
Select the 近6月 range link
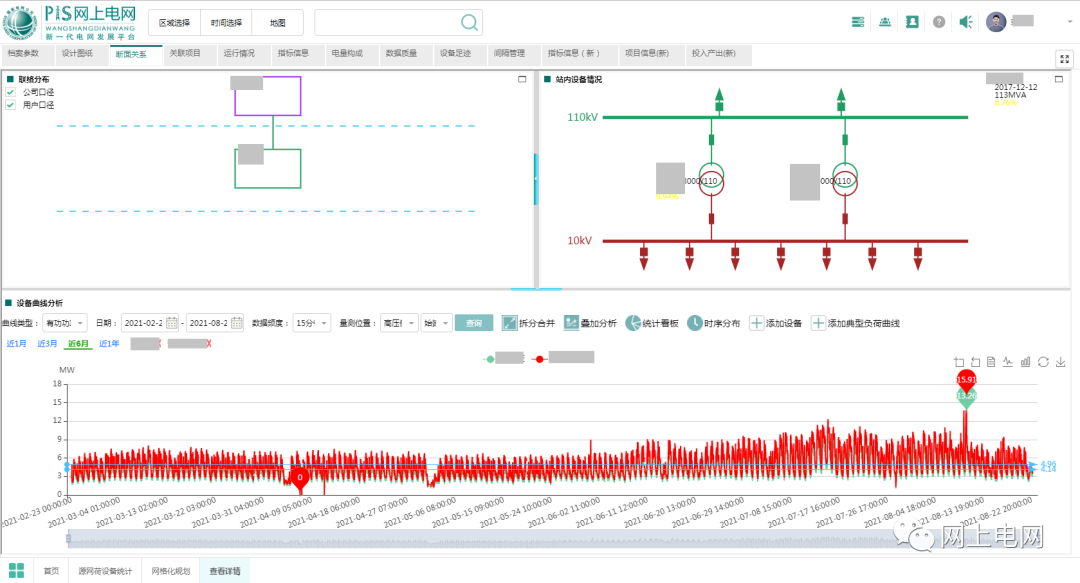78,343
